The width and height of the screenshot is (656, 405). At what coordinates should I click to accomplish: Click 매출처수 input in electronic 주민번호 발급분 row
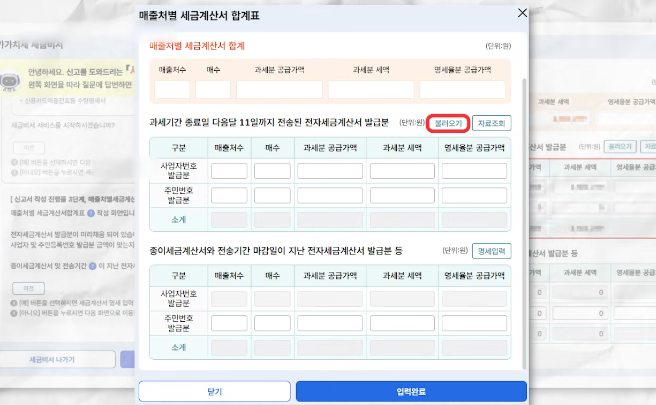pyautogui.click(x=229, y=195)
